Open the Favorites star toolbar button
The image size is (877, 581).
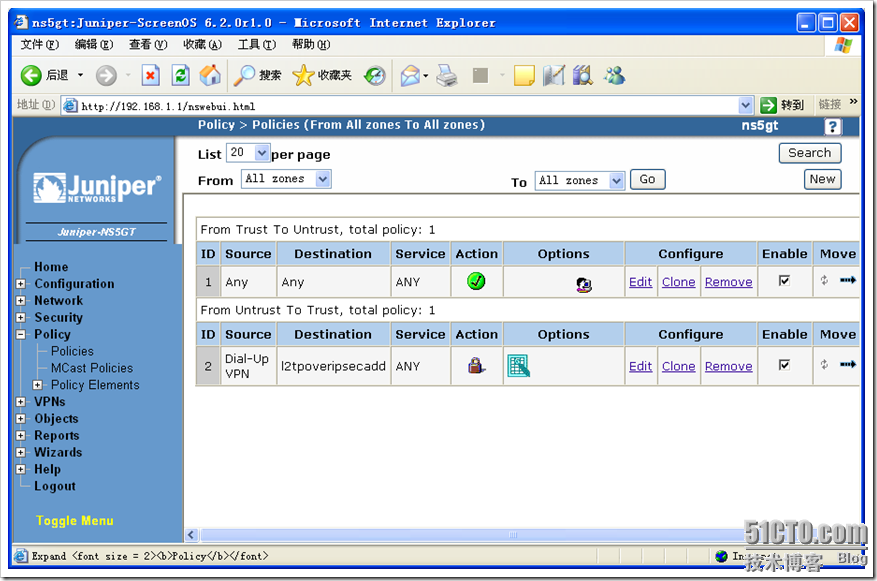322,75
